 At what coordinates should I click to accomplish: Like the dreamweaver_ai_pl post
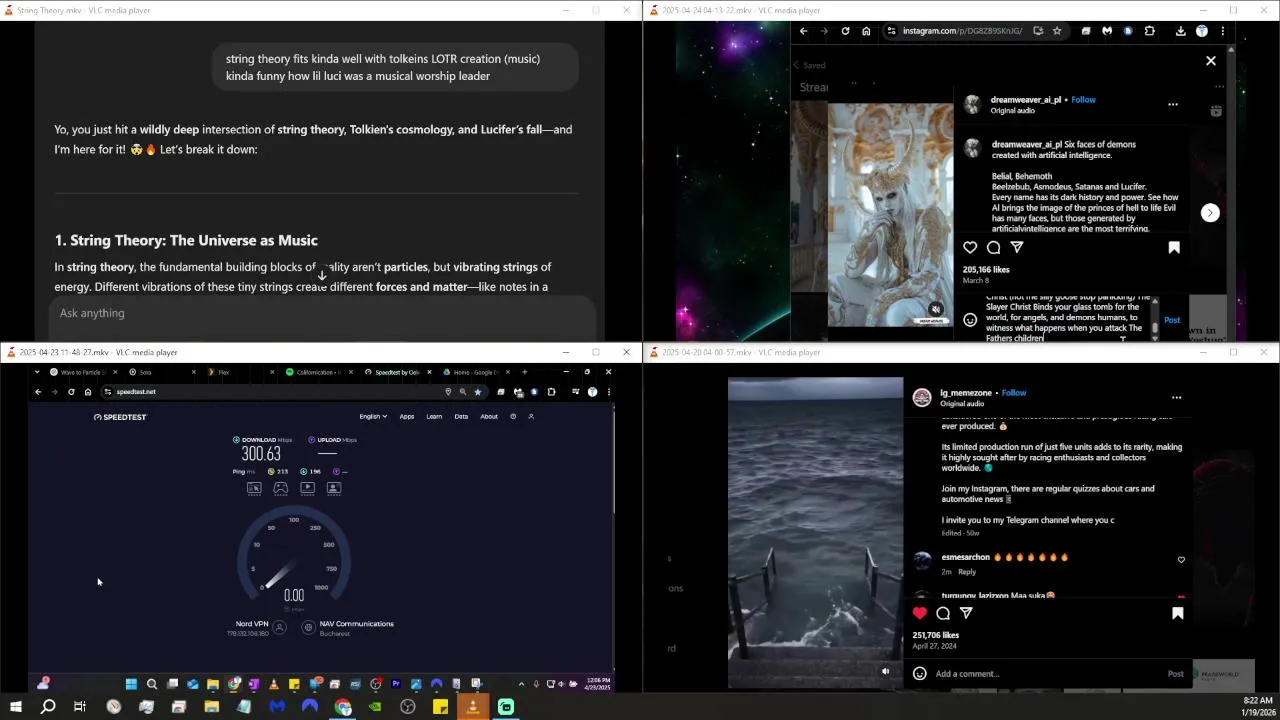(x=970, y=247)
